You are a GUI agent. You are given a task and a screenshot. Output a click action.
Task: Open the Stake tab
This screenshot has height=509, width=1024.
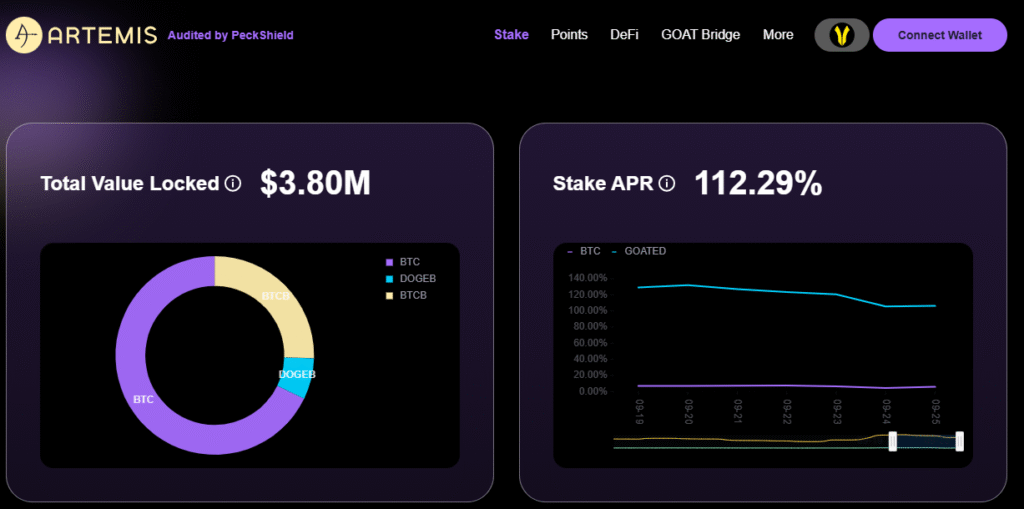point(511,35)
